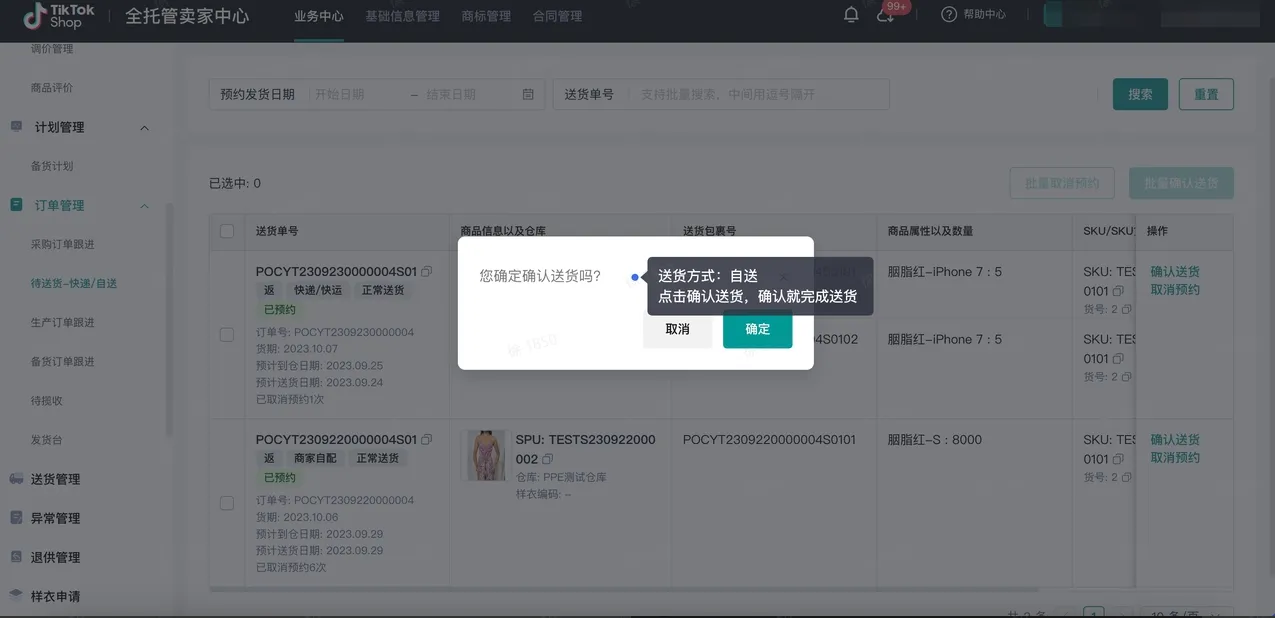Open 采购订单跟进 in the sidebar

(63, 244)
